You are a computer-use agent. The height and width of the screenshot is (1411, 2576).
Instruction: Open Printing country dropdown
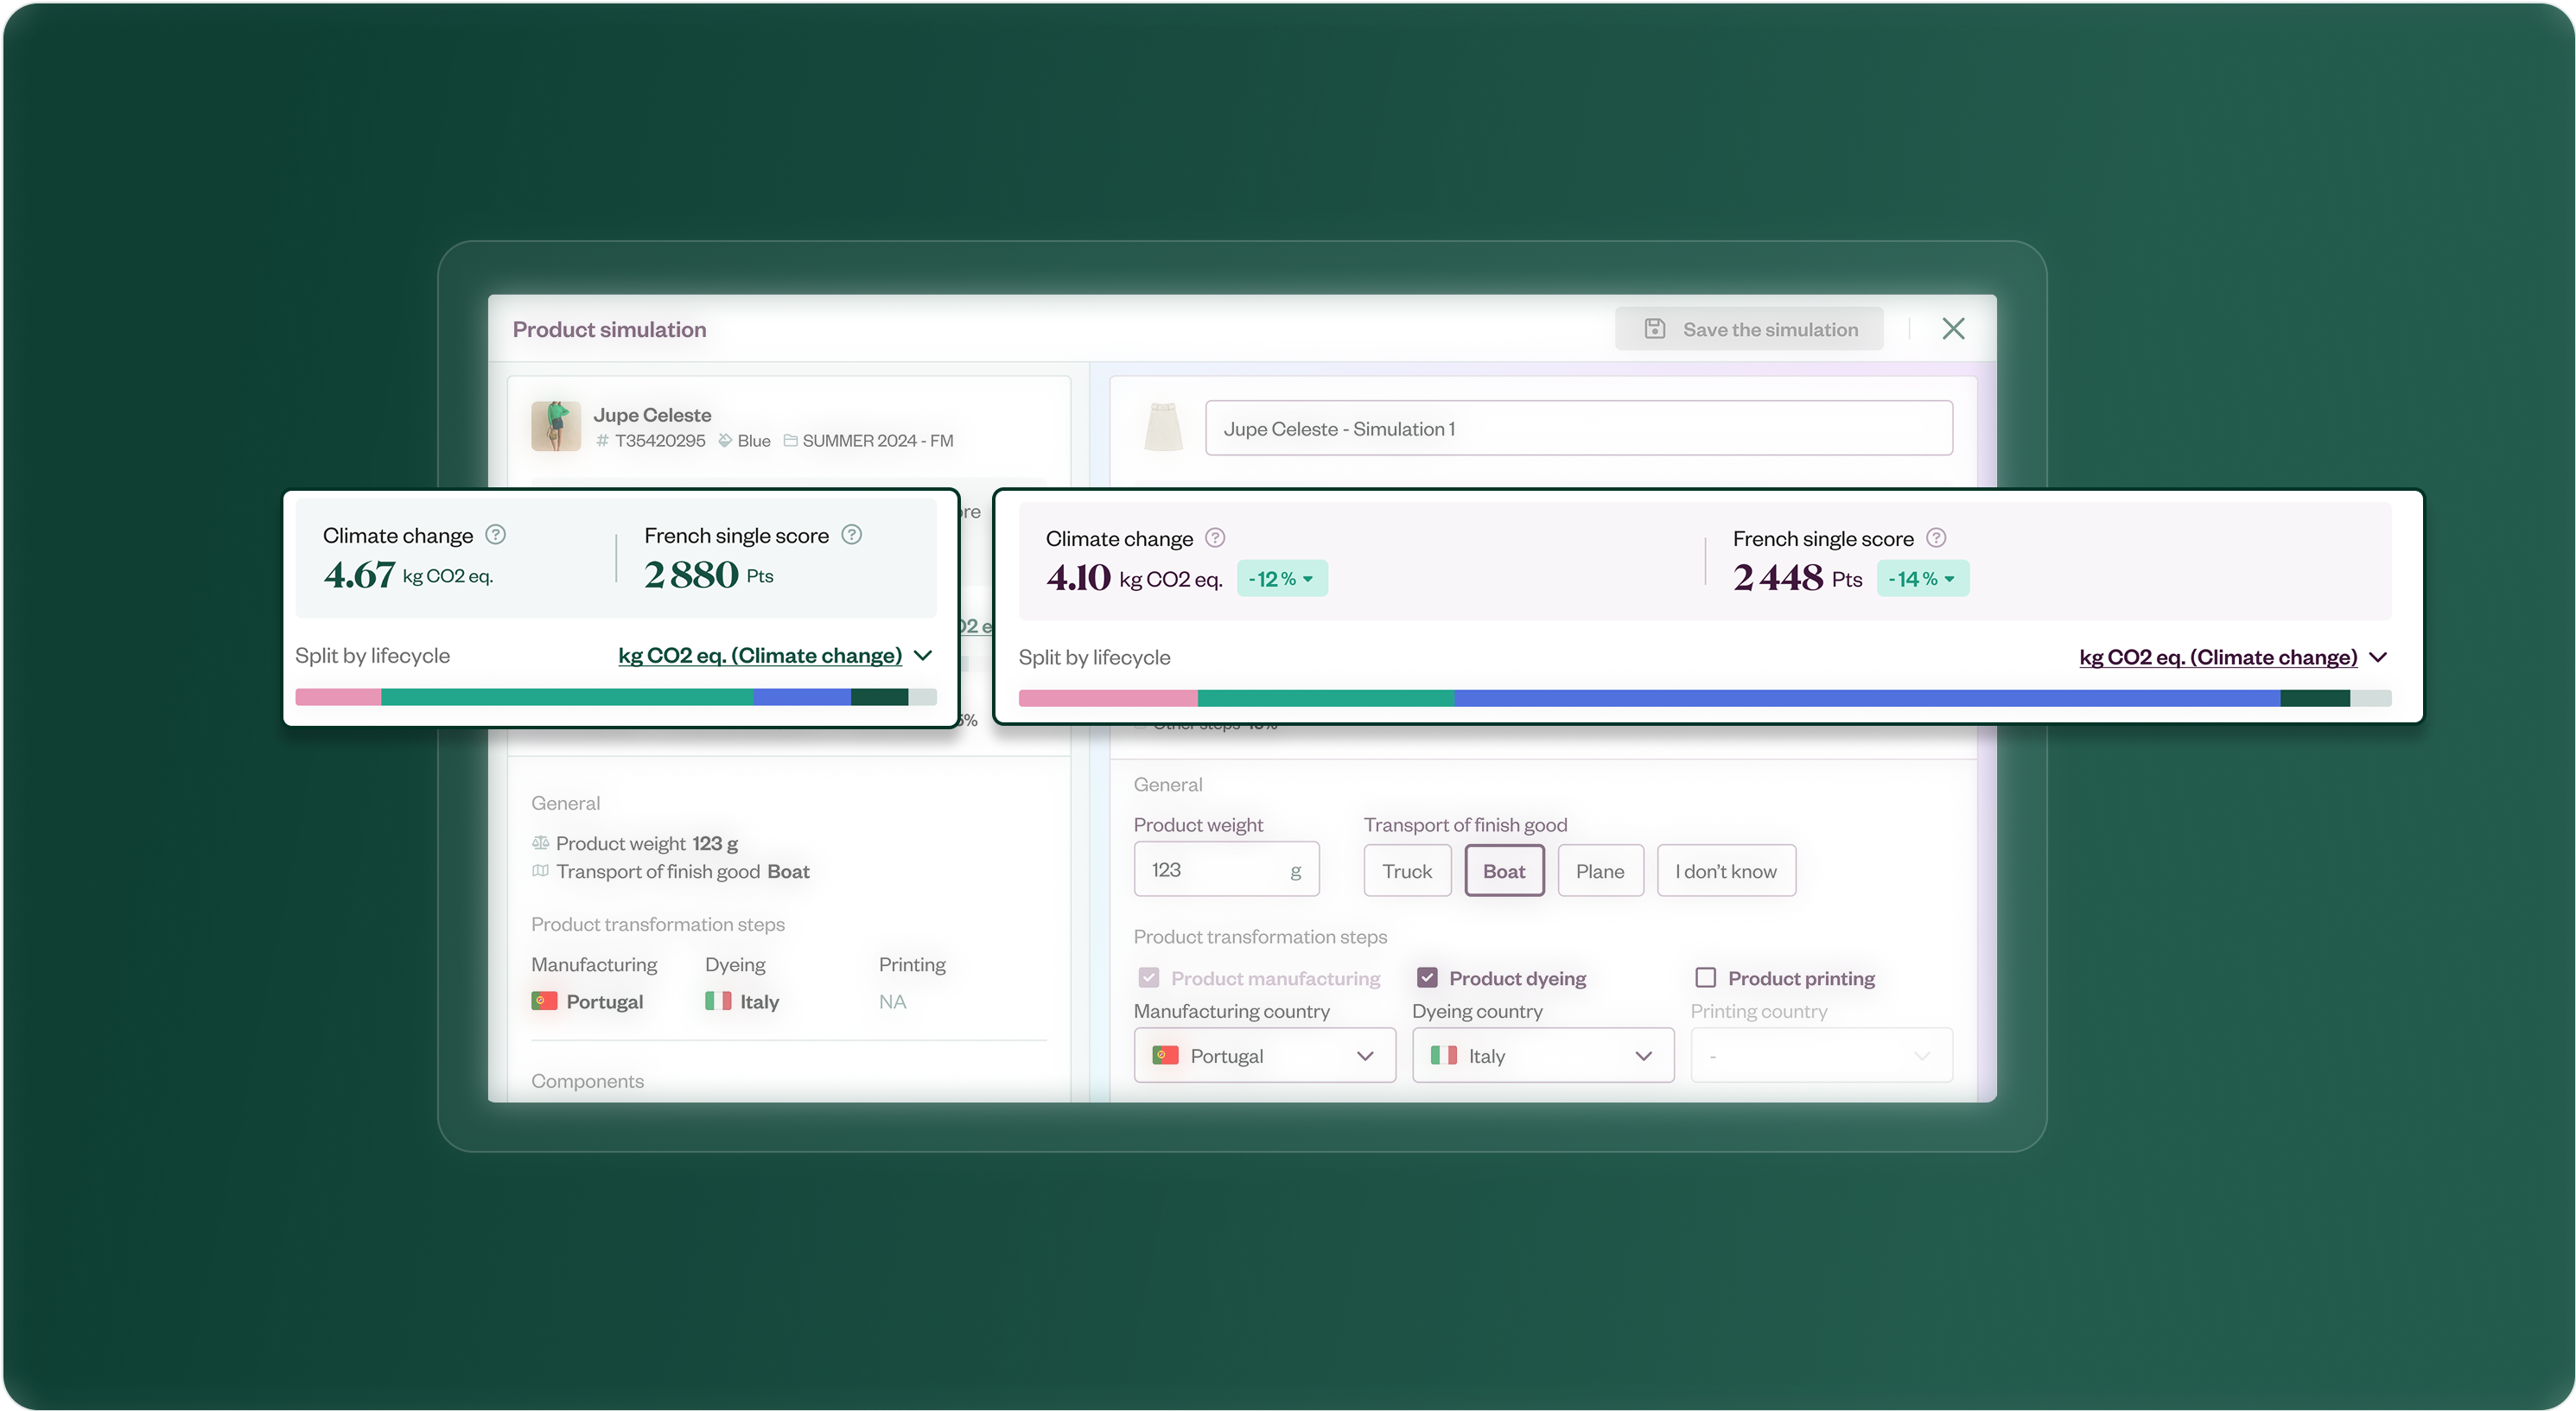point(1821,1056)
